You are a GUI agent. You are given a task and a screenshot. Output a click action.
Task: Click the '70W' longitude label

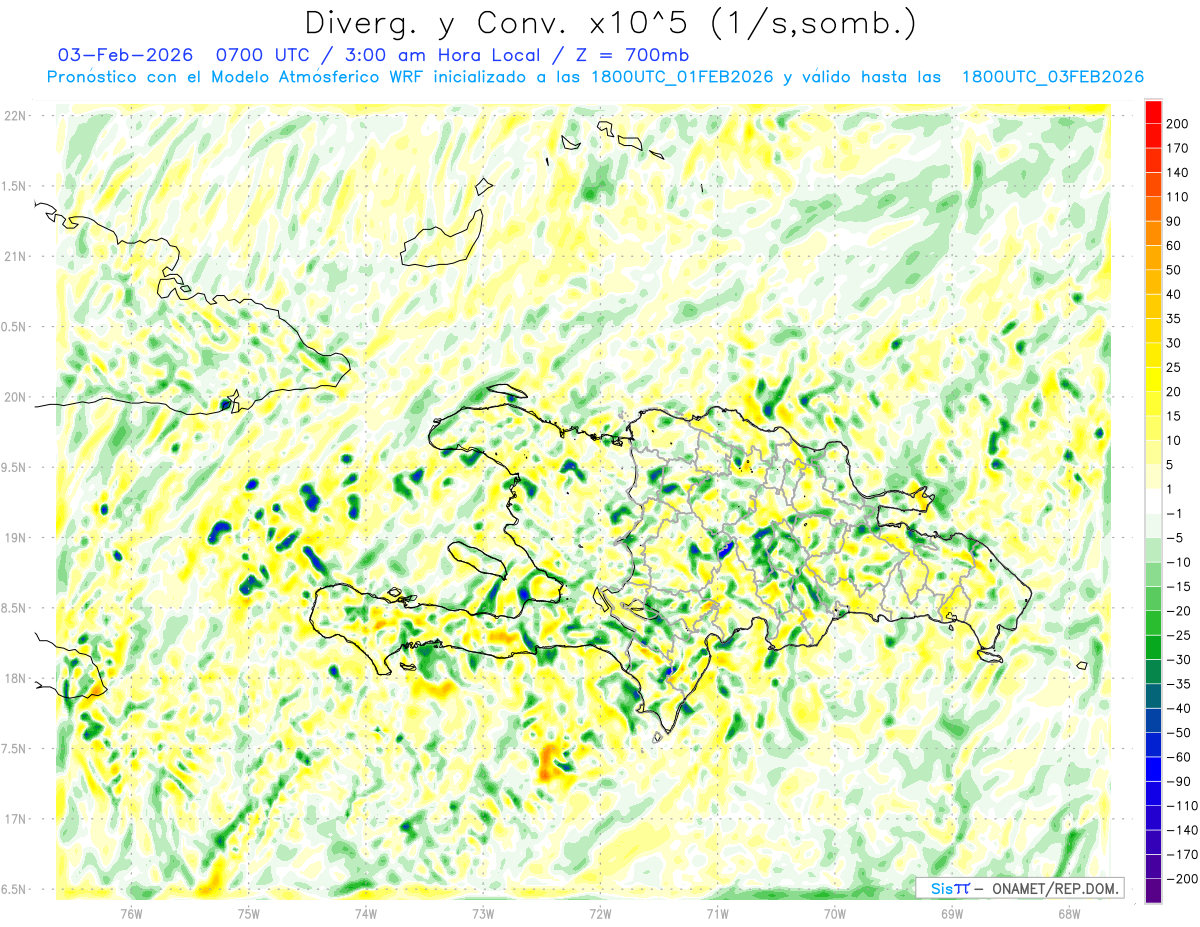click(x=834, y=913)
